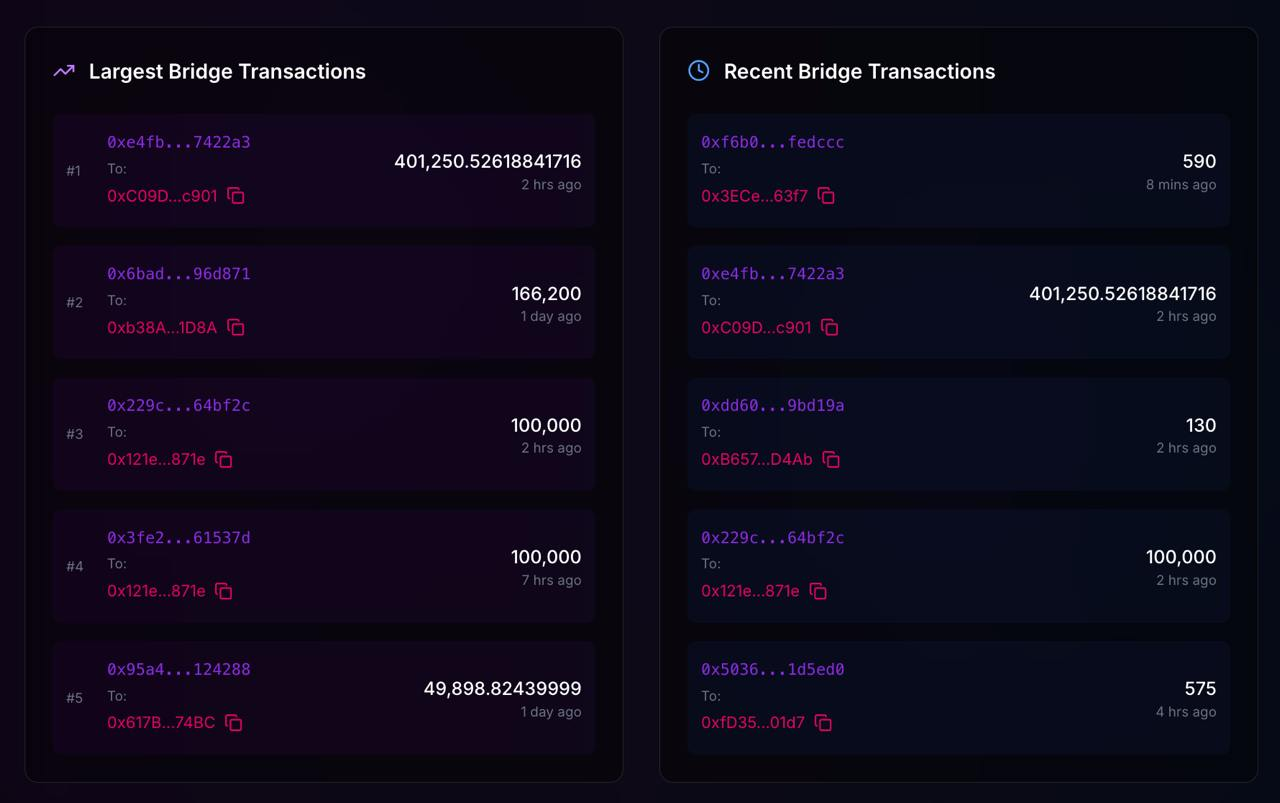Open transaction 0xf6b0...fedccc
Image resolution: width=1280 pixels, height=803 pixels.
(x=773, y=142)
